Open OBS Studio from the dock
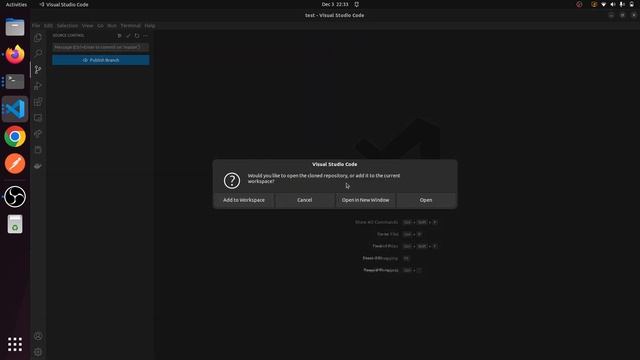This screenshot has width=640, height=360. coord(15,196)
